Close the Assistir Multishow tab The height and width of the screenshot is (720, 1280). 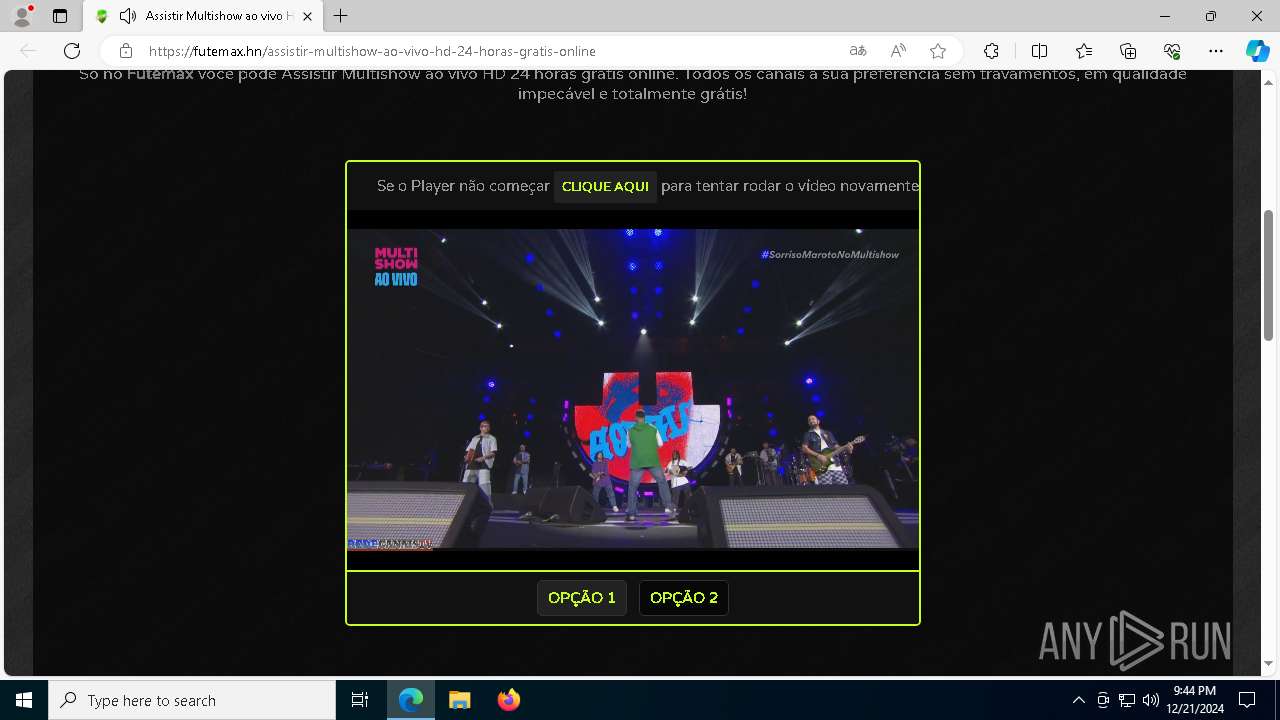pyautogui.click(x=307, y=16)
